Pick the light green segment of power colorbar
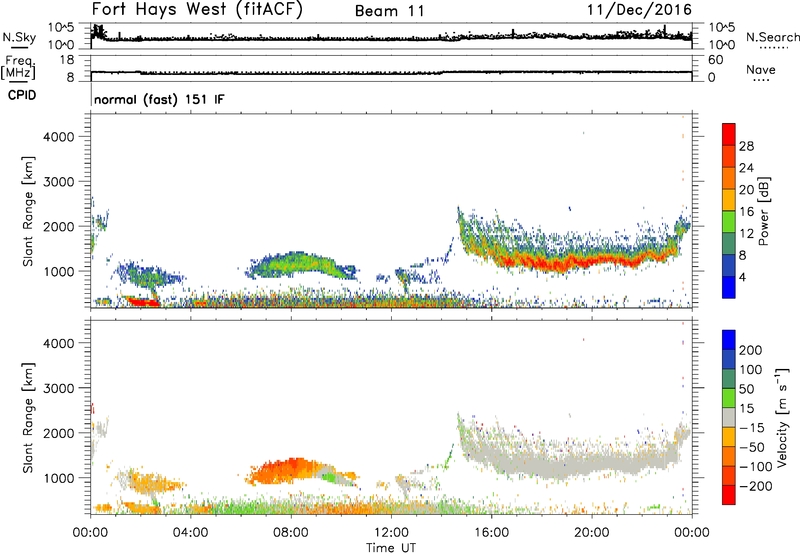The image size is (800, 554). click(x=729, y=222)
